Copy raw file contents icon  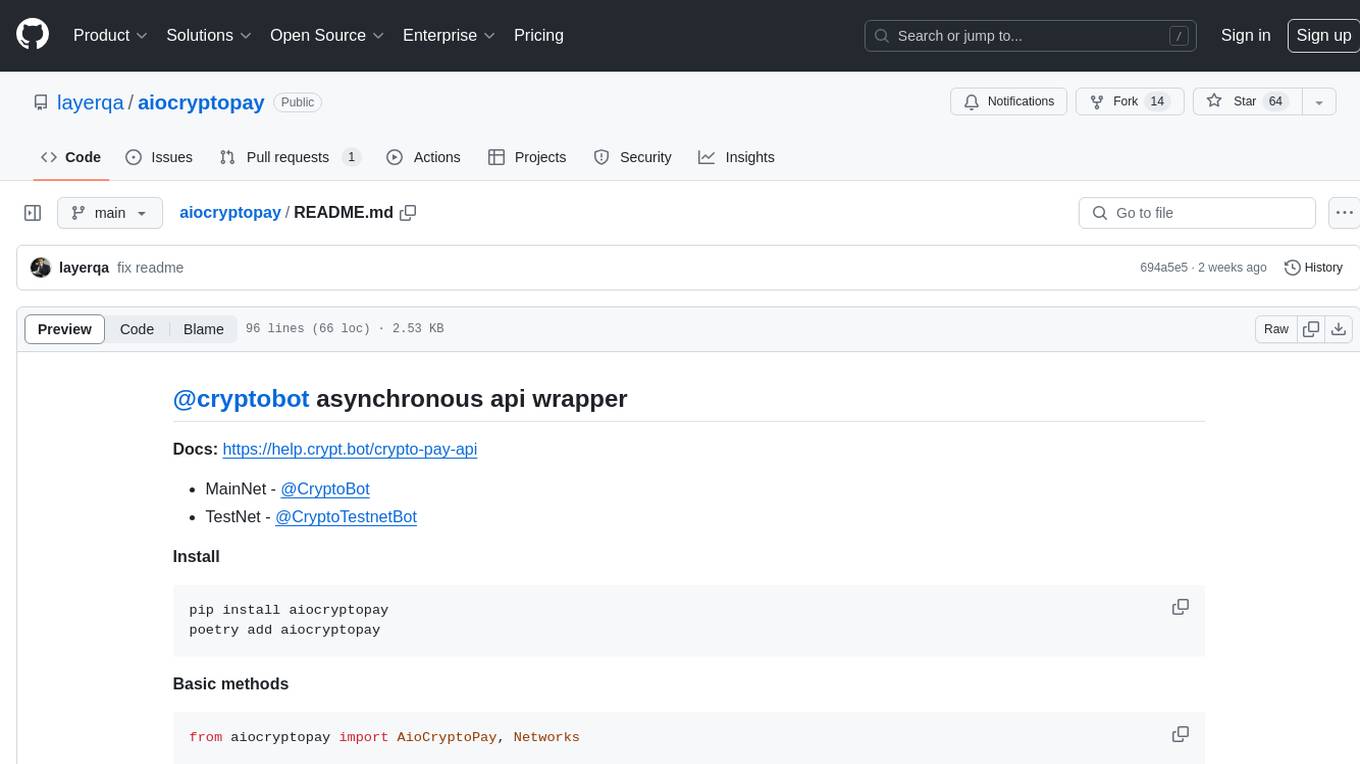[1310, 329]
